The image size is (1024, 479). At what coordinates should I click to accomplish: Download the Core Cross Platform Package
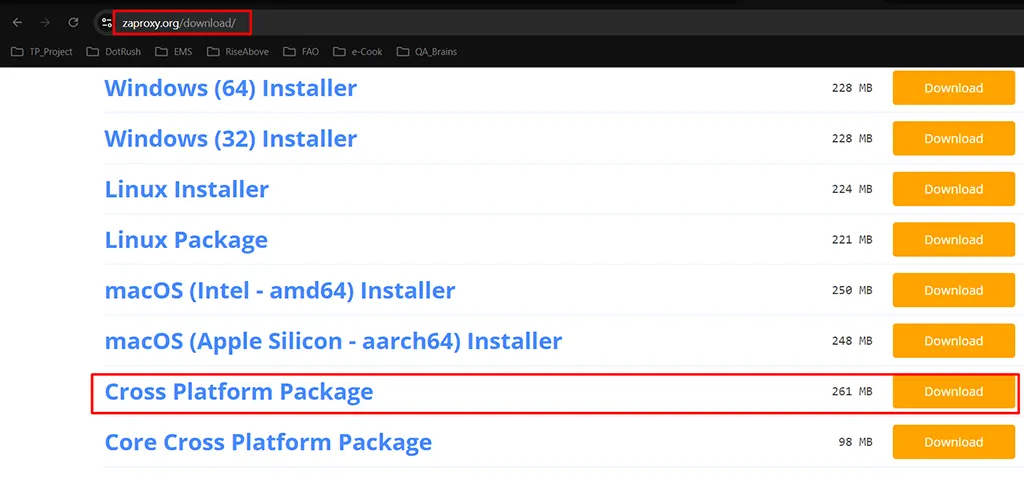coord(953,442)
